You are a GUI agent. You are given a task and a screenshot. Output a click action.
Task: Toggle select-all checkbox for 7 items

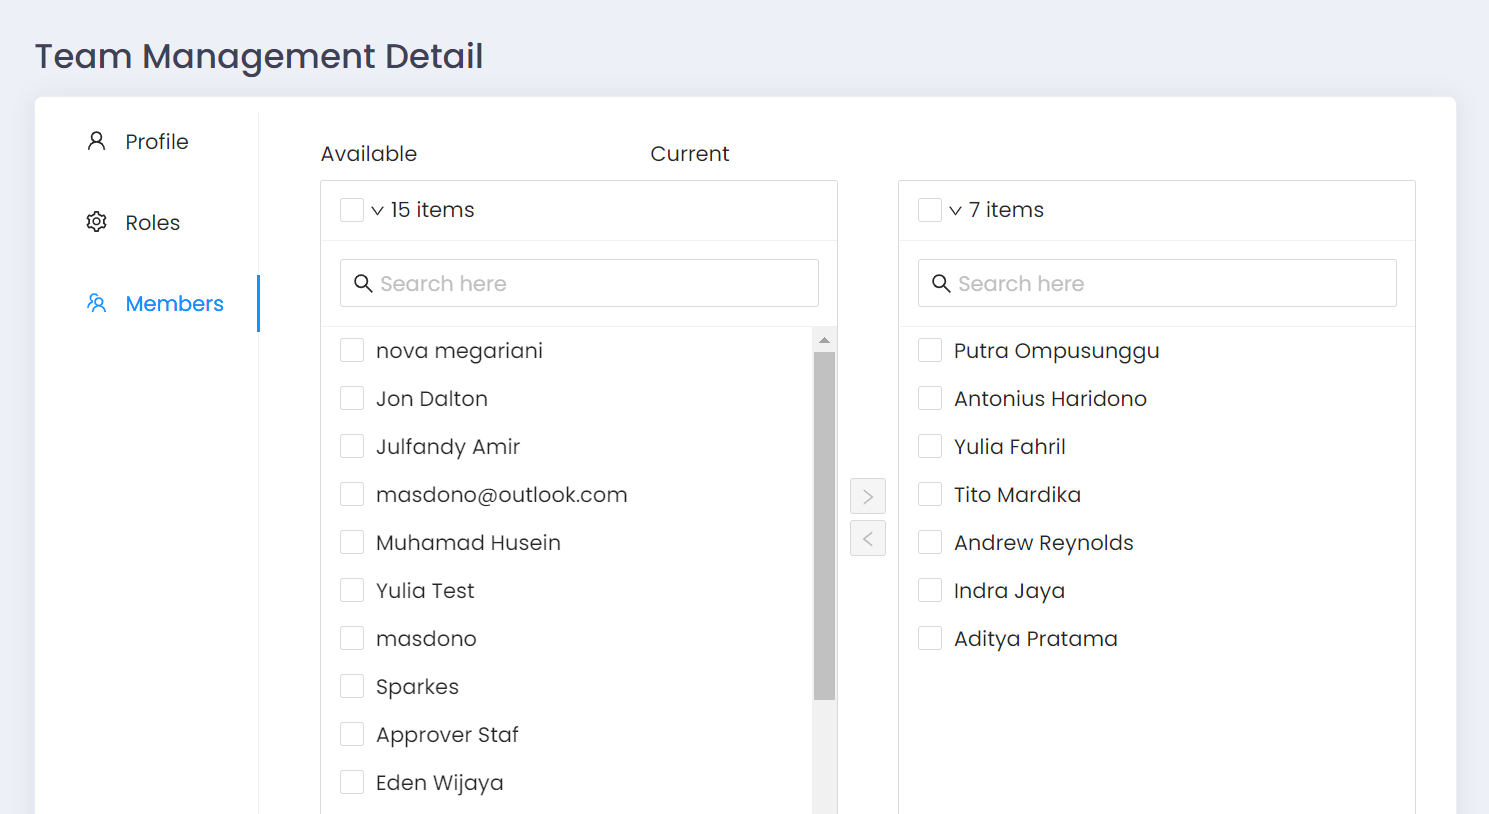click(x=930, y=210)
